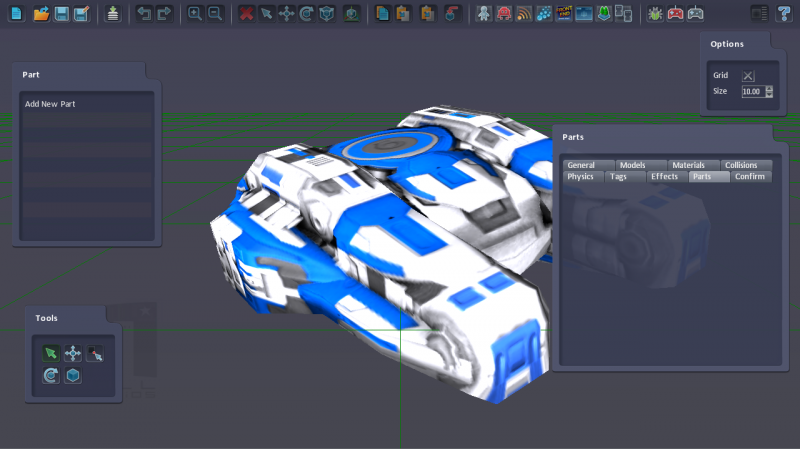Image resolution: width=800 pixels, height=449 pixels.
Task: Click the new file icon in toolbar
Action: tap(17, 14)
